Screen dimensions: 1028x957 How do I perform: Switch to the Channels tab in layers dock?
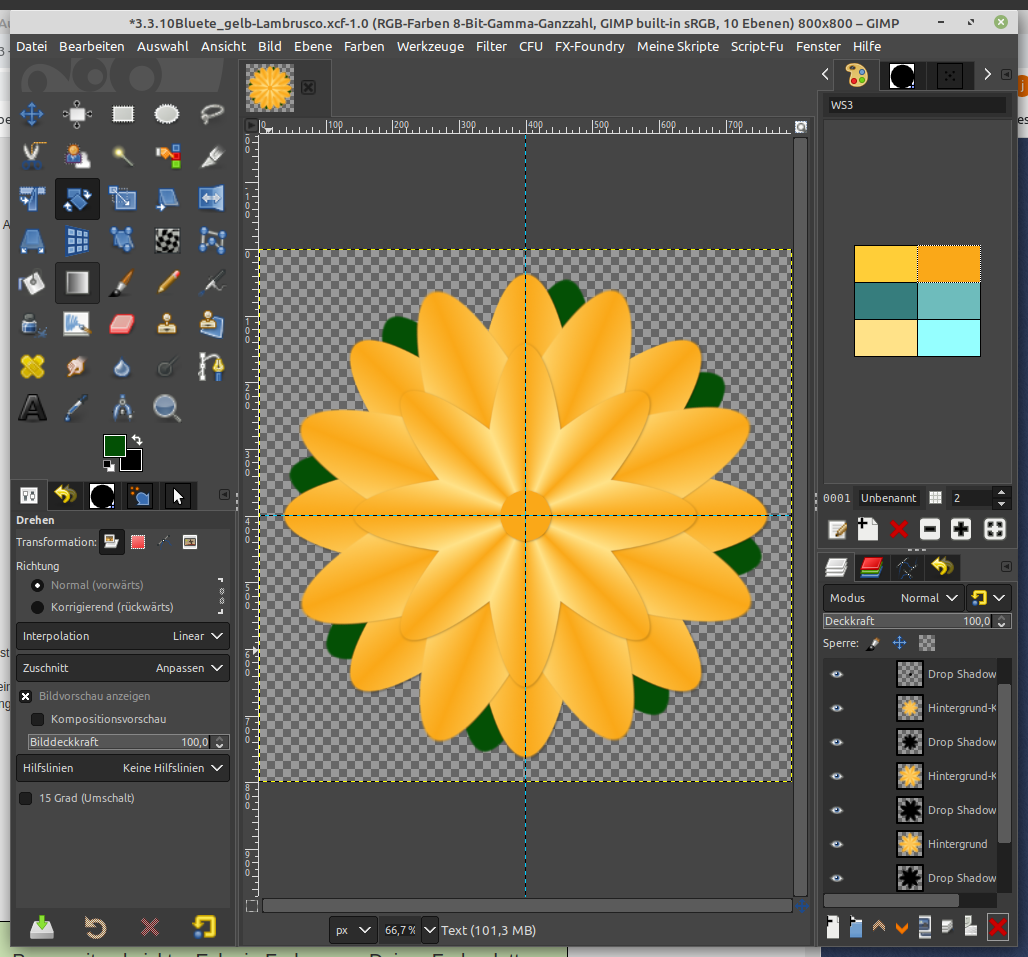[871, 569]
